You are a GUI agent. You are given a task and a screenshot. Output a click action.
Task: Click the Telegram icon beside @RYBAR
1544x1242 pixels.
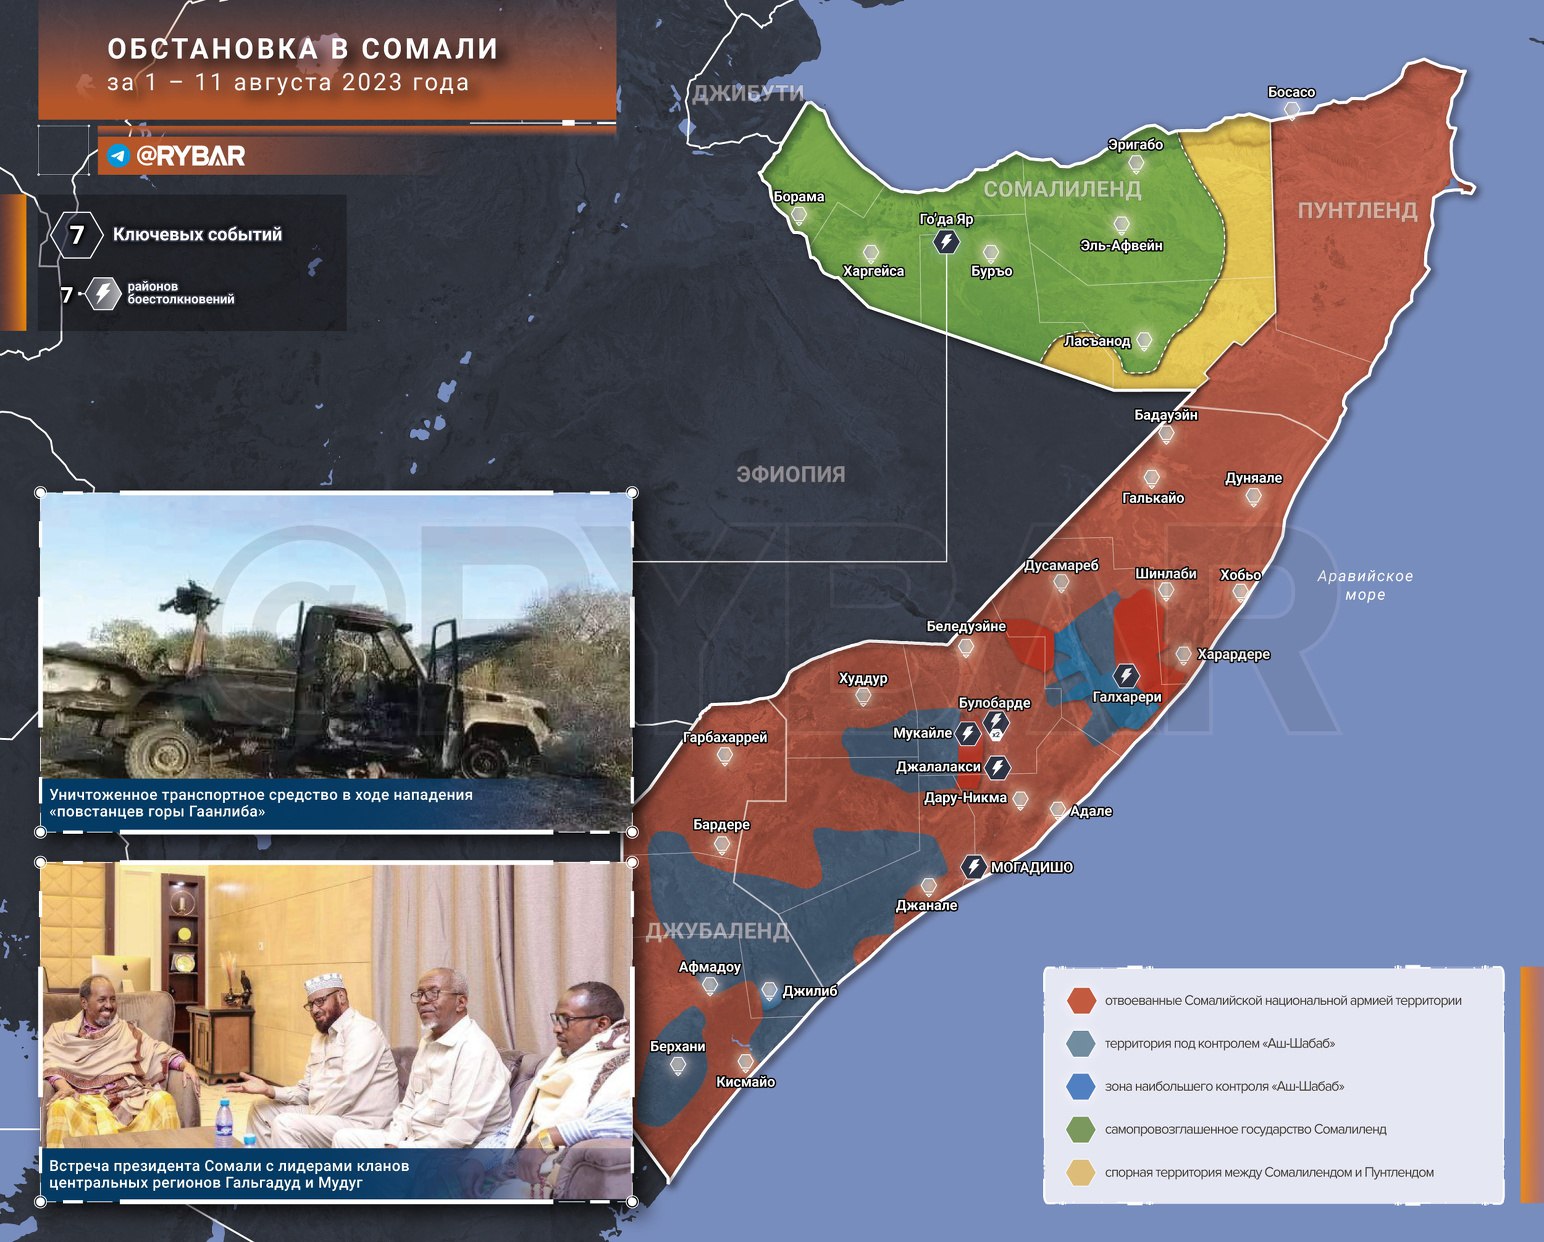[x=119, y=156]
